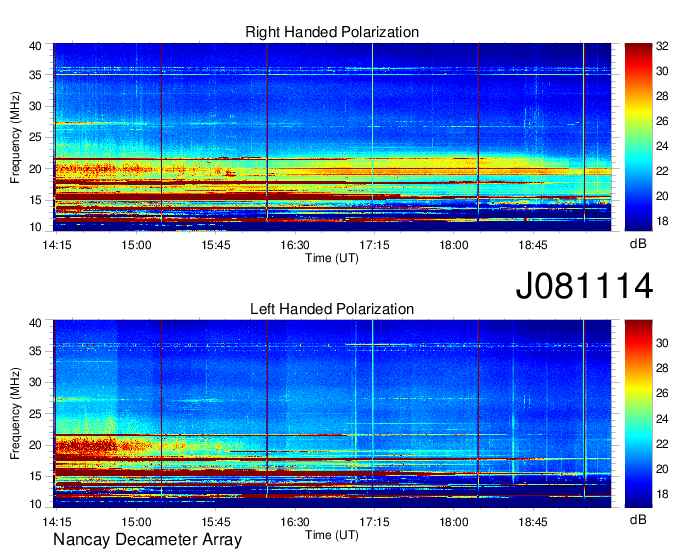Click the Left Handed Polarization spectrogram image
This screenshot has width=680, height=552.
click(332, 414)
